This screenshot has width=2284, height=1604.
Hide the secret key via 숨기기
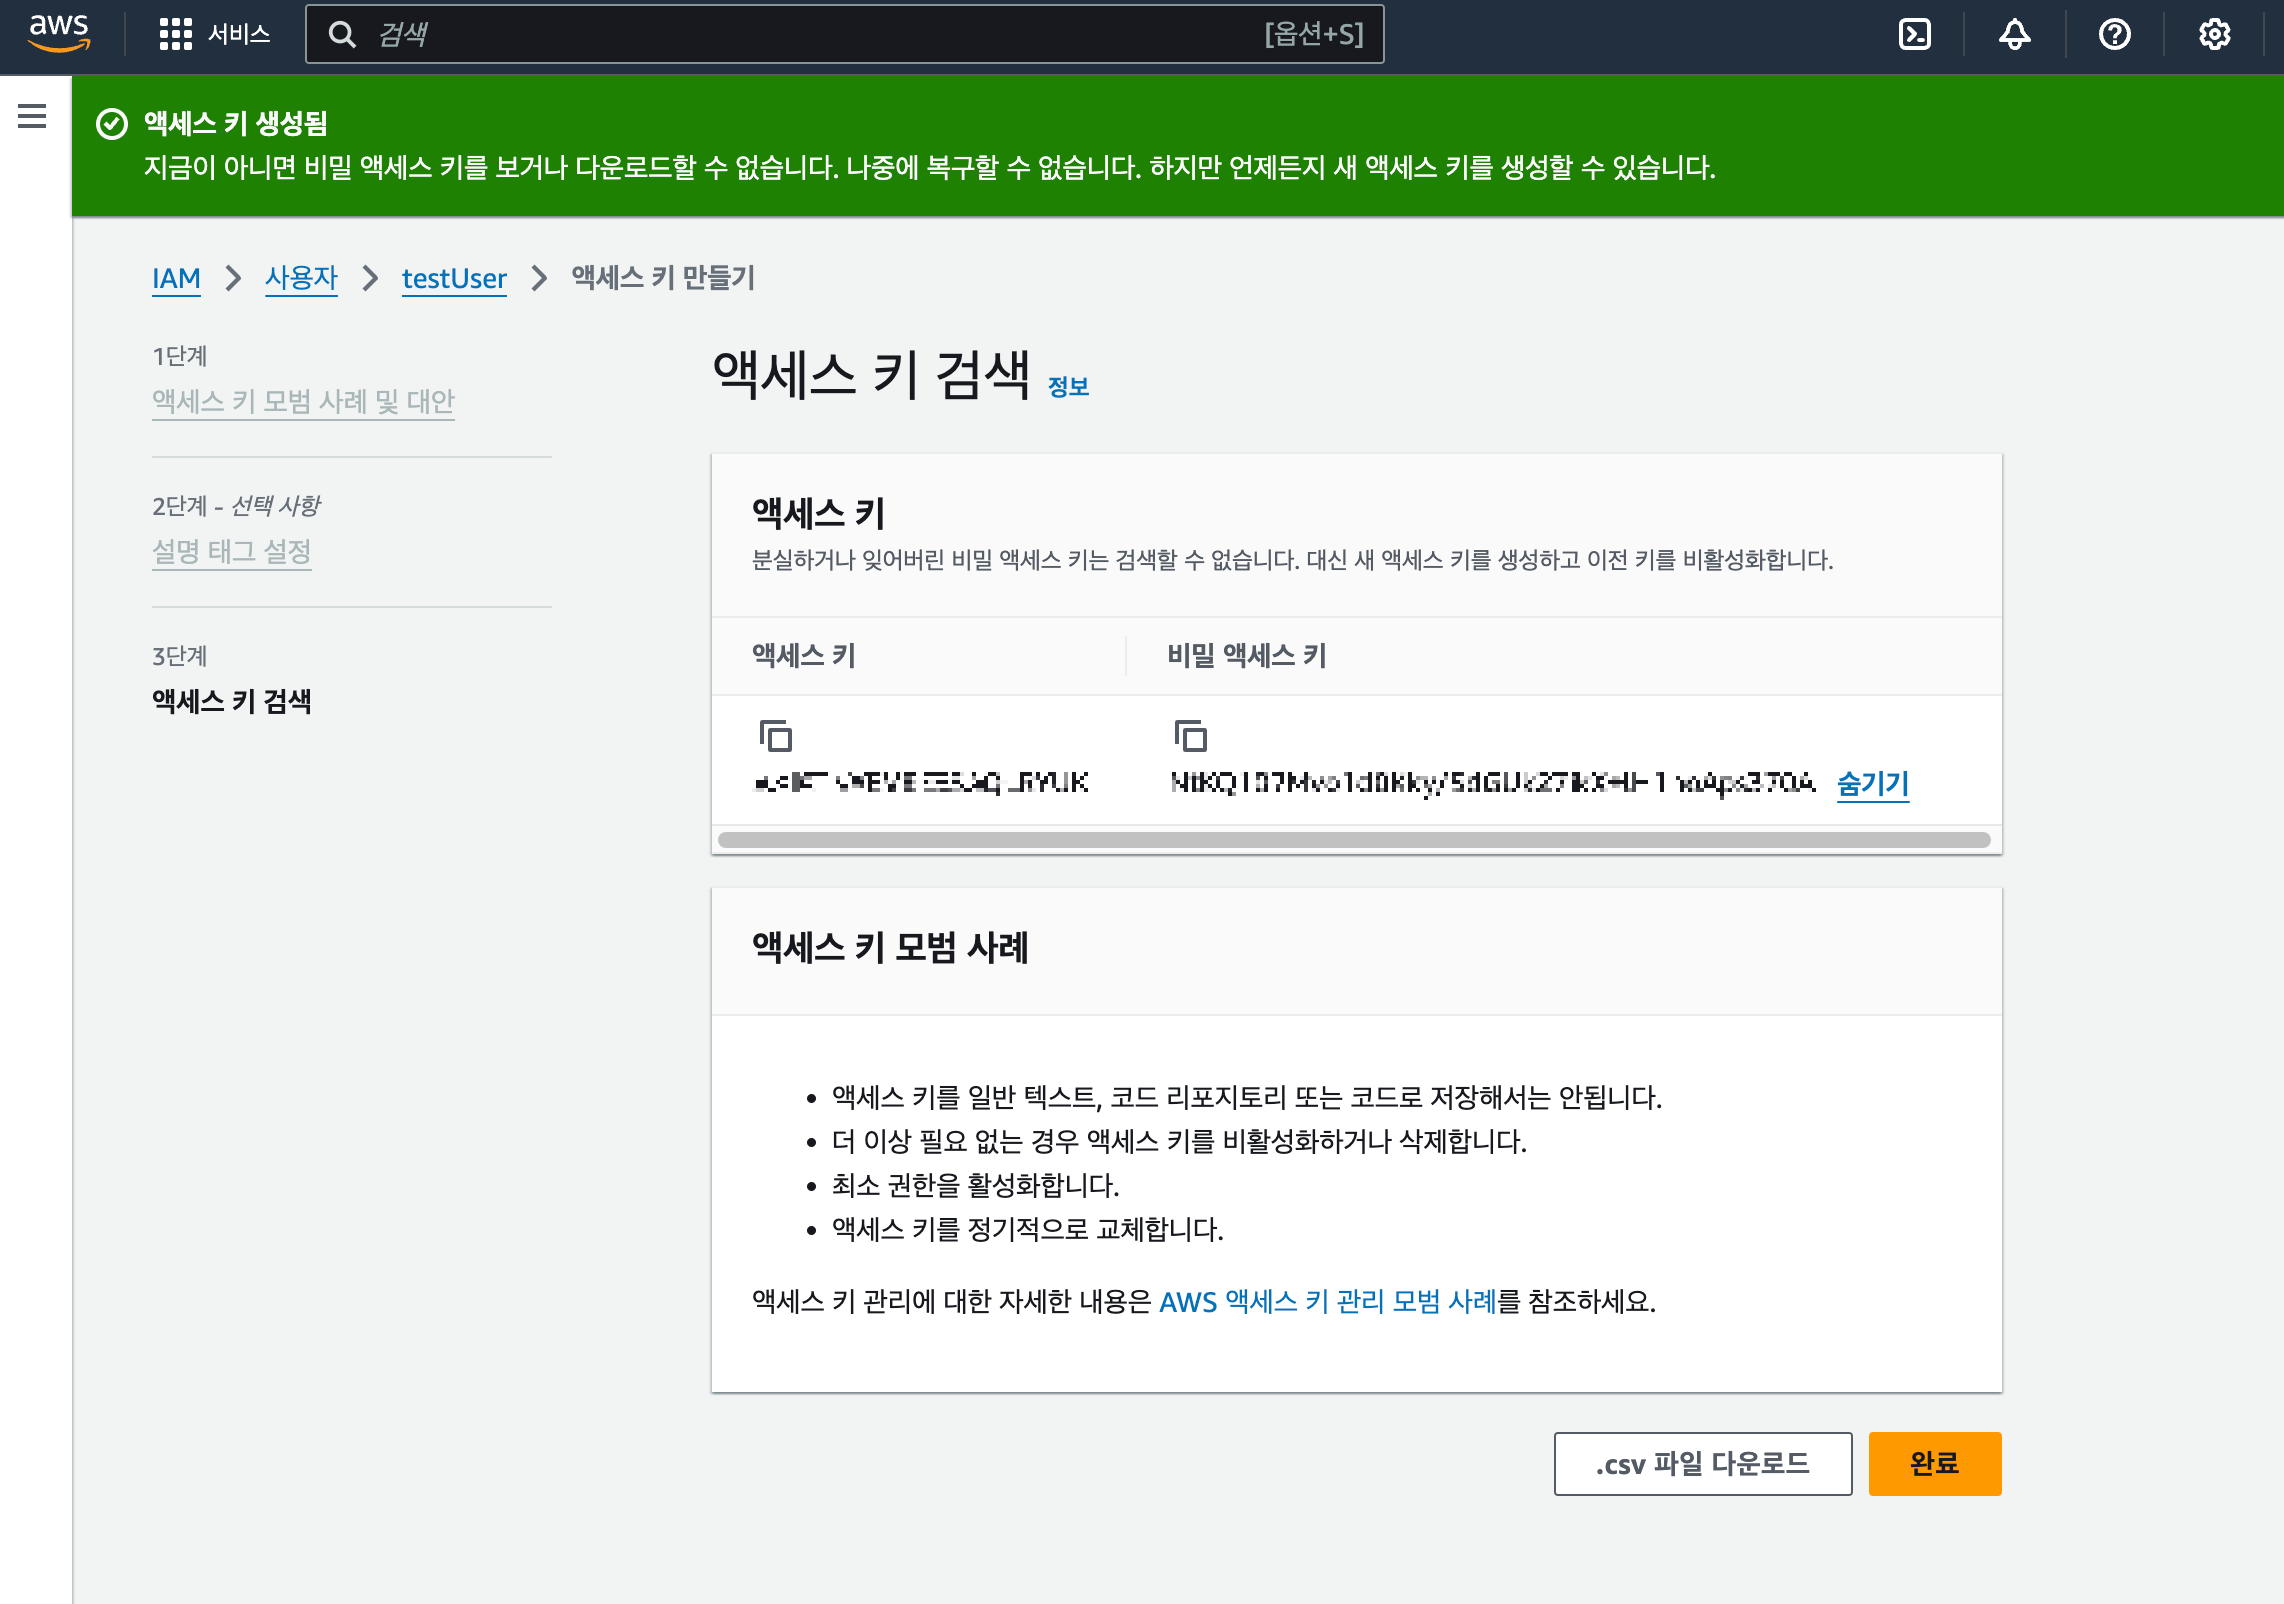tap(1872, 783)
